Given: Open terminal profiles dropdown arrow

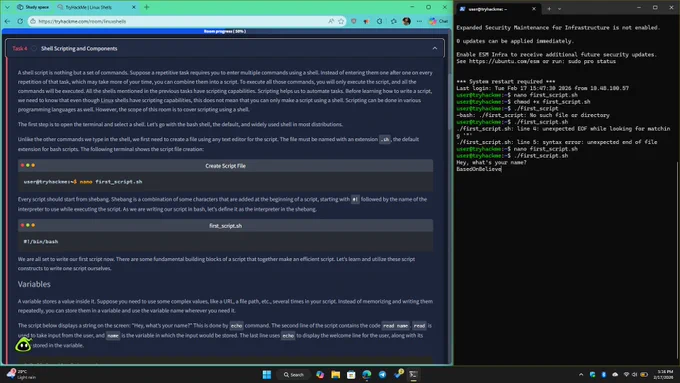Looking at the screenshot, I should point(559,9).
